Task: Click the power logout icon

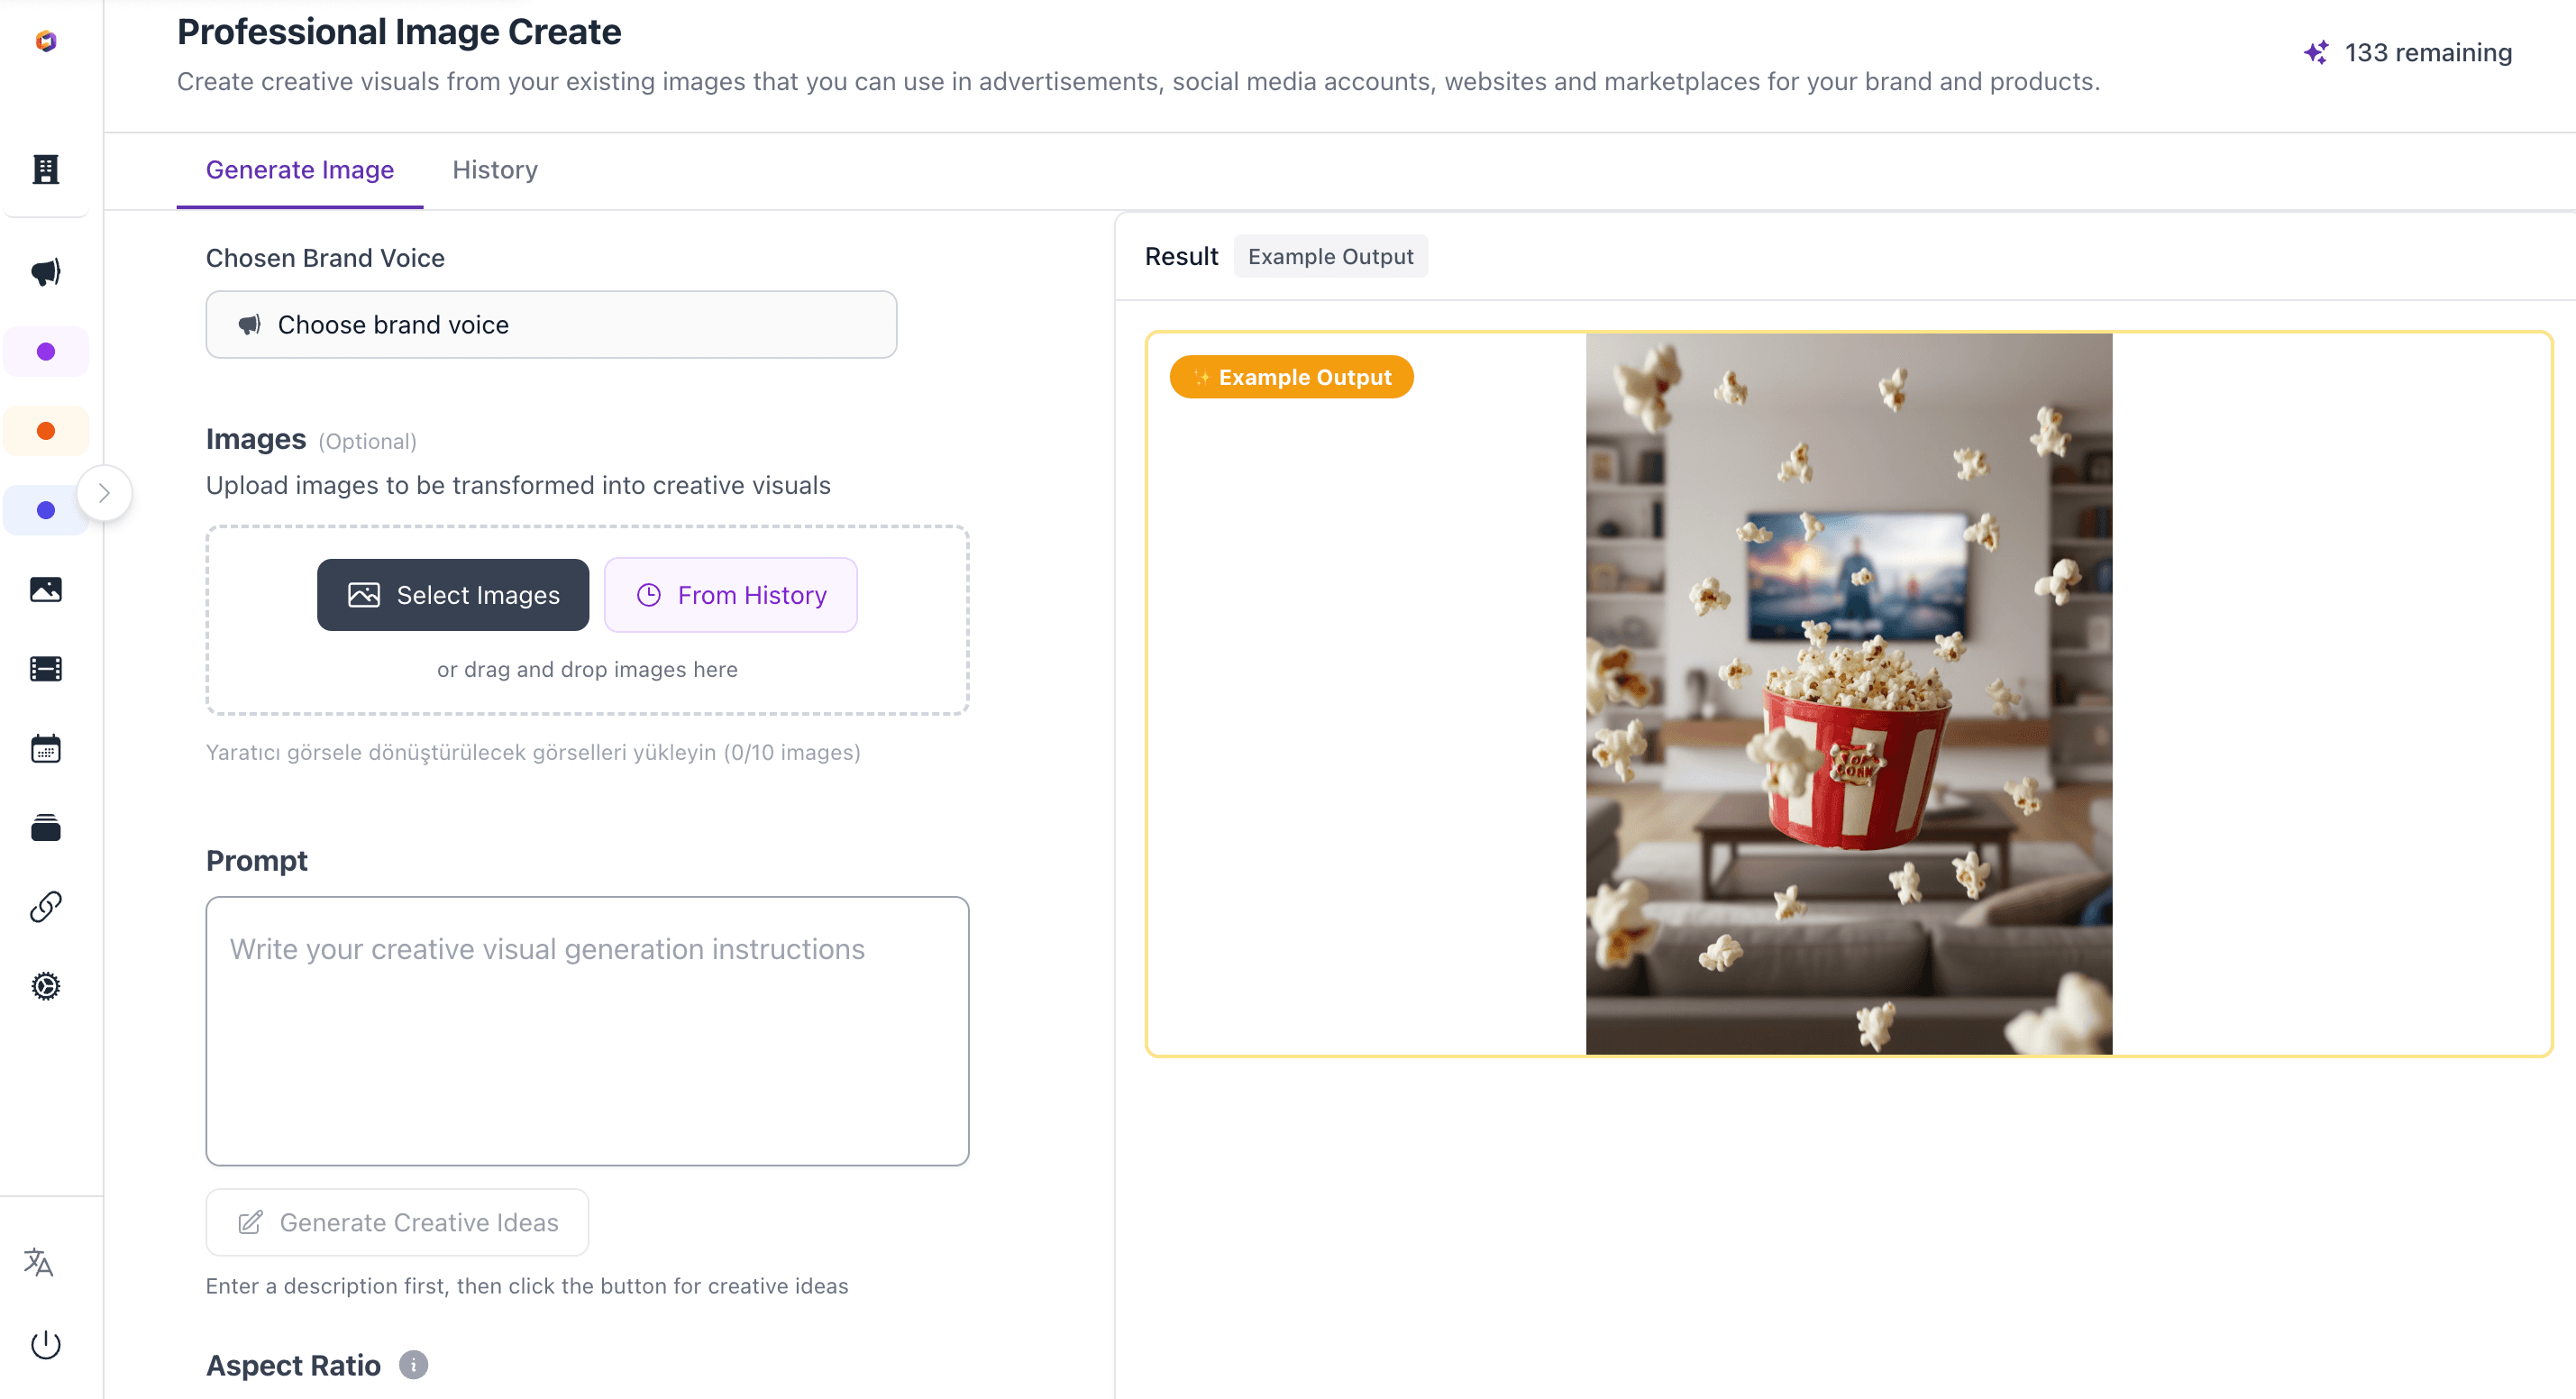Action: click(46, 1344)
